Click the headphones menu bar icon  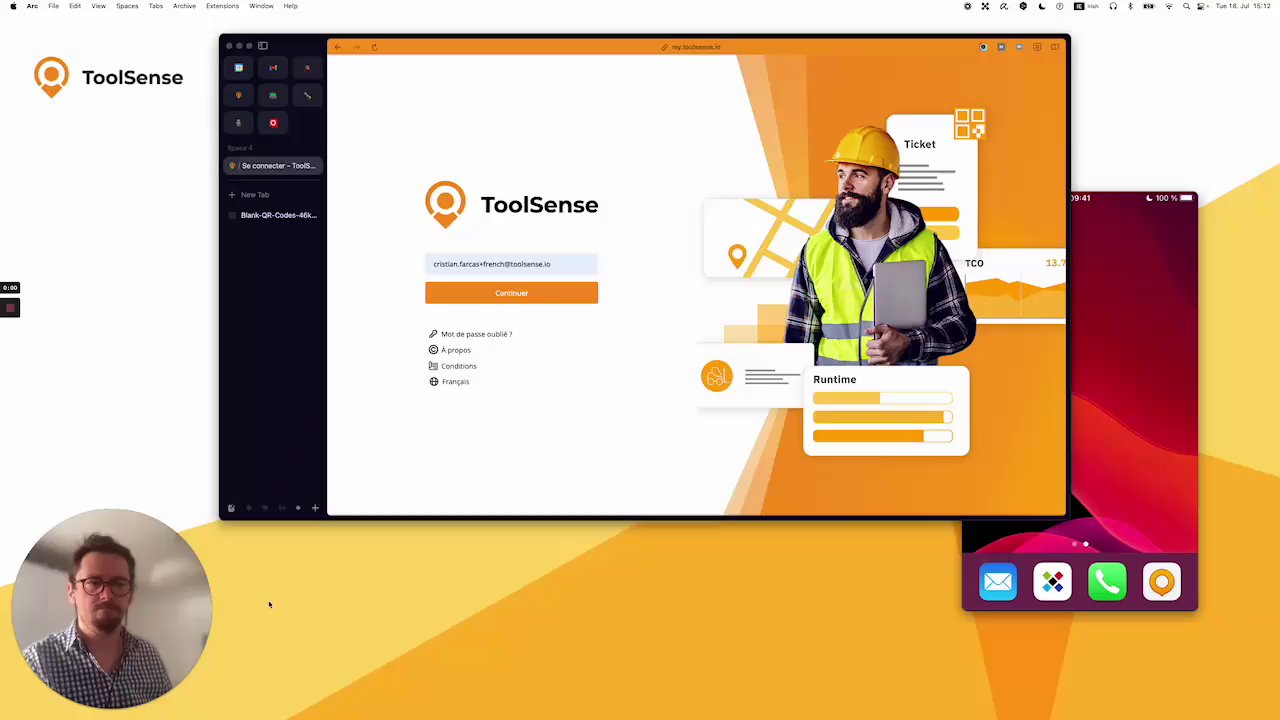1113,6
